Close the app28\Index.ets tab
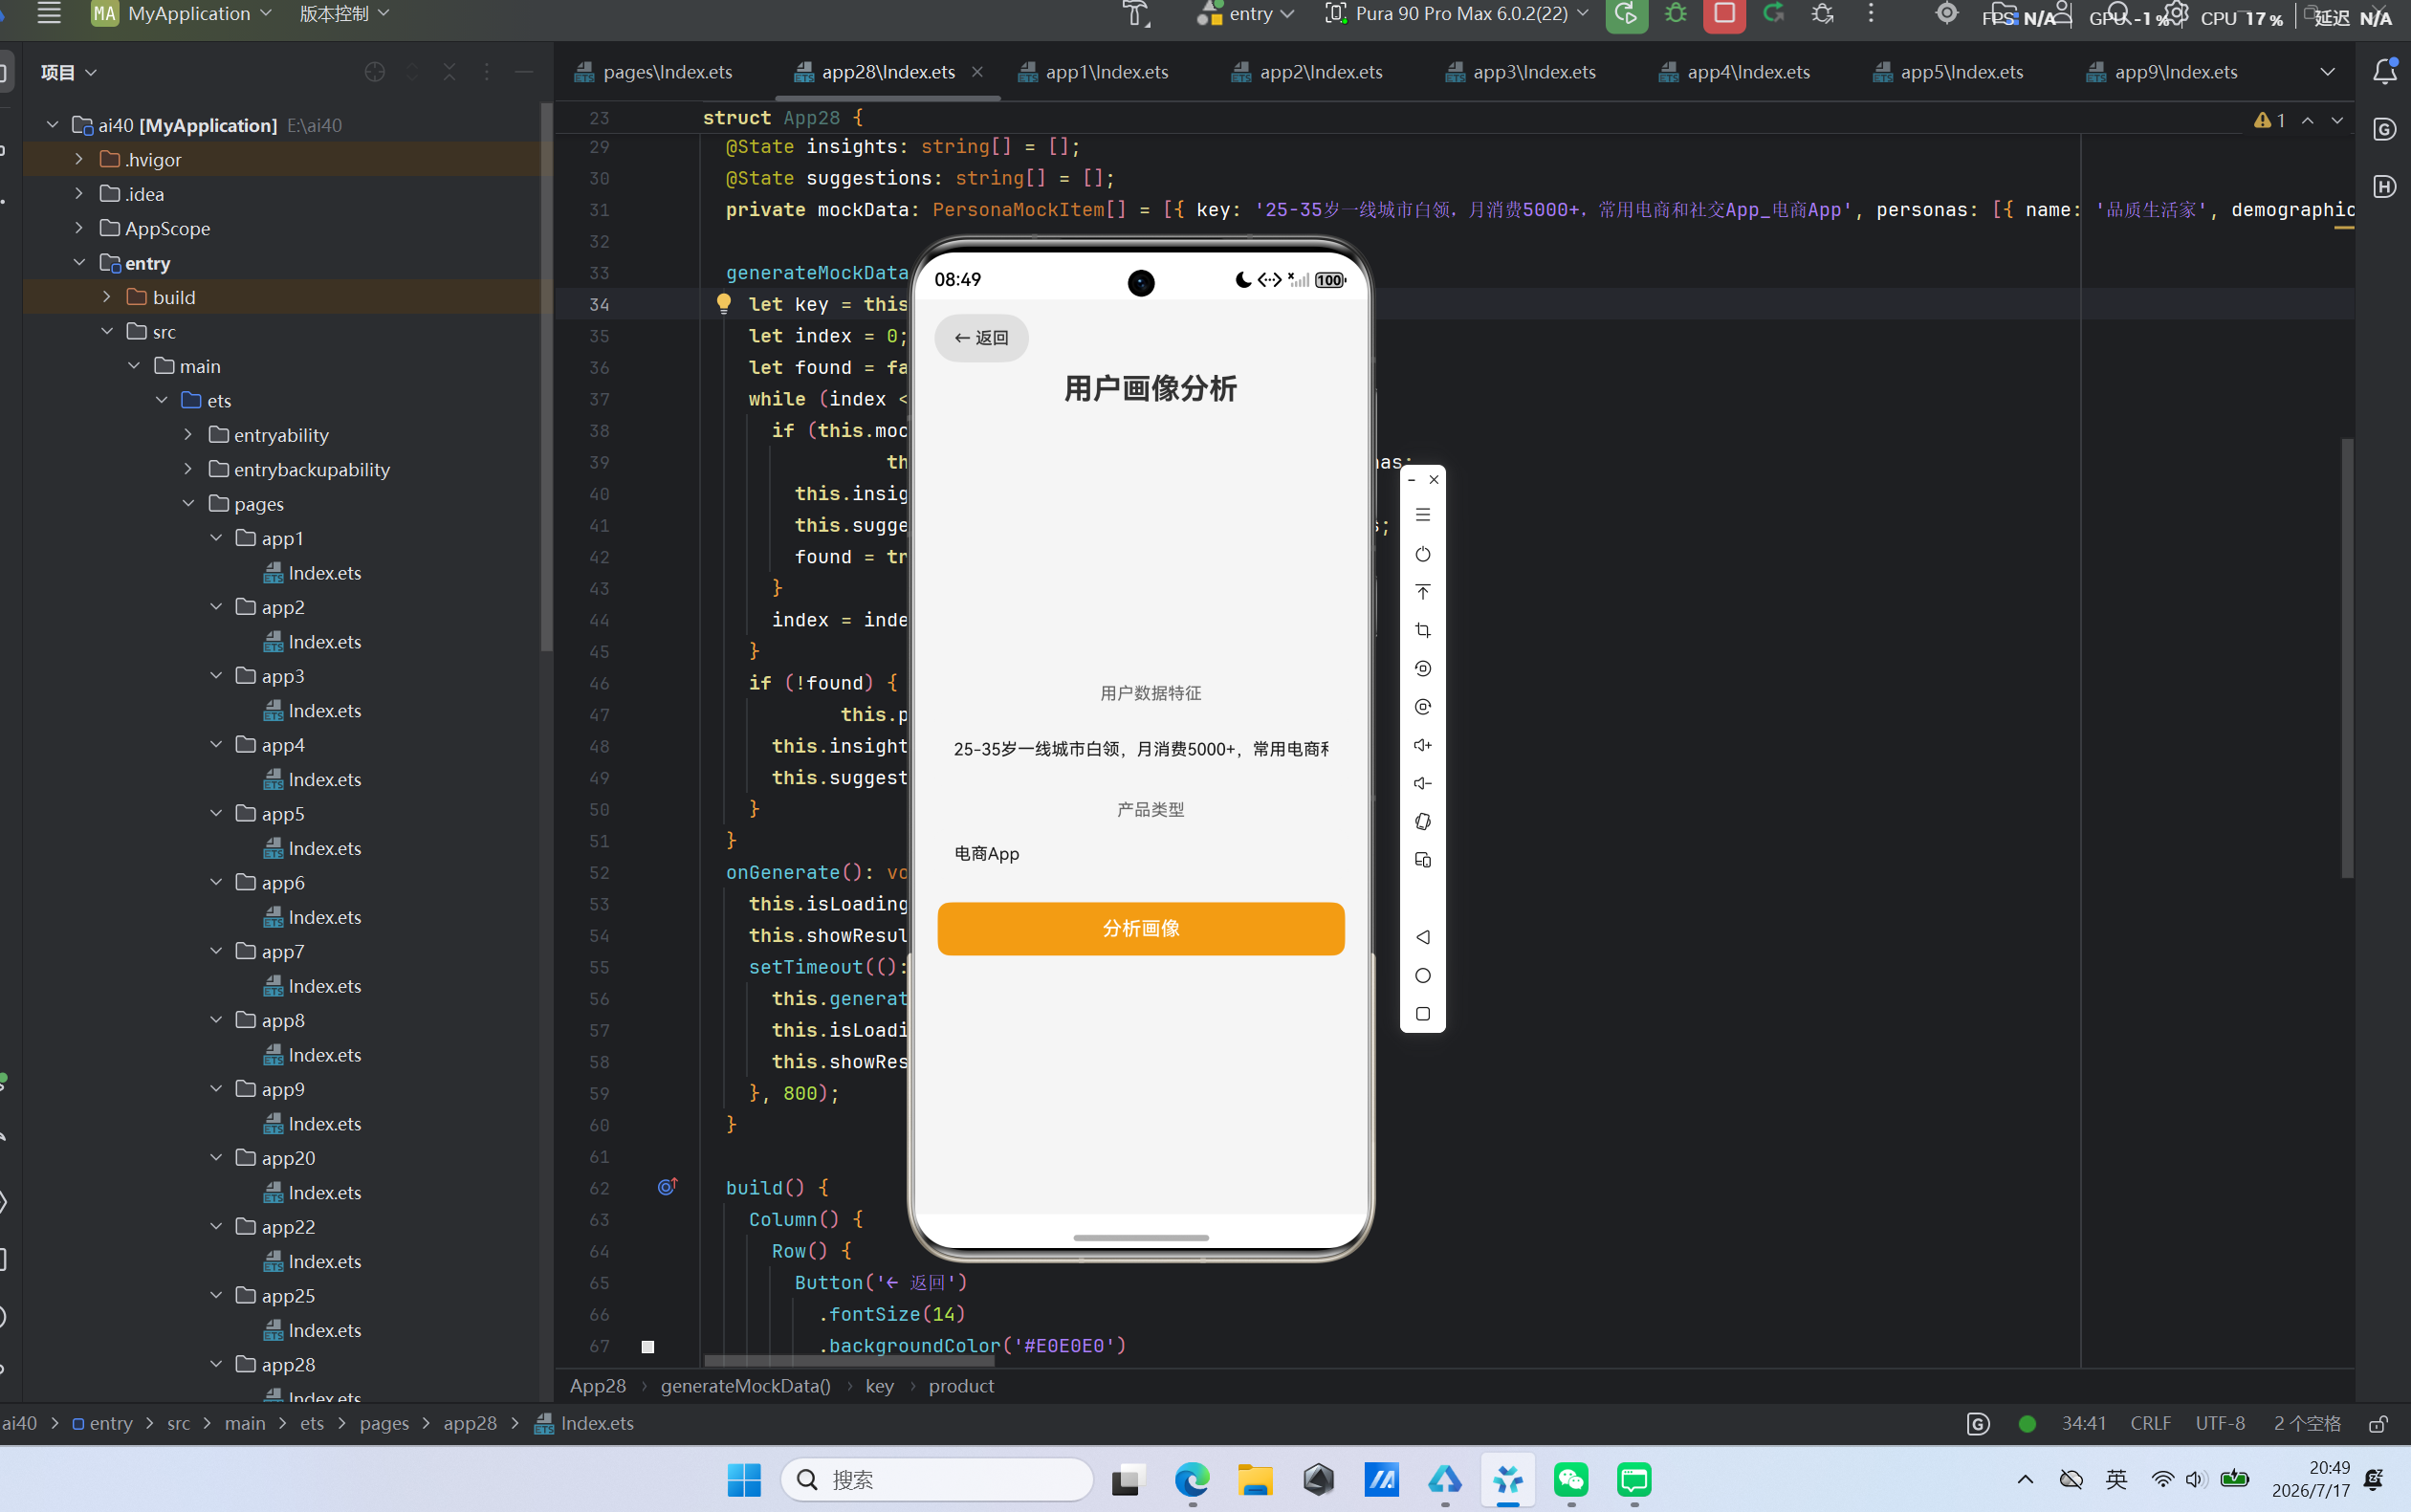2411x1512 pixels. (x=977, y=72)
